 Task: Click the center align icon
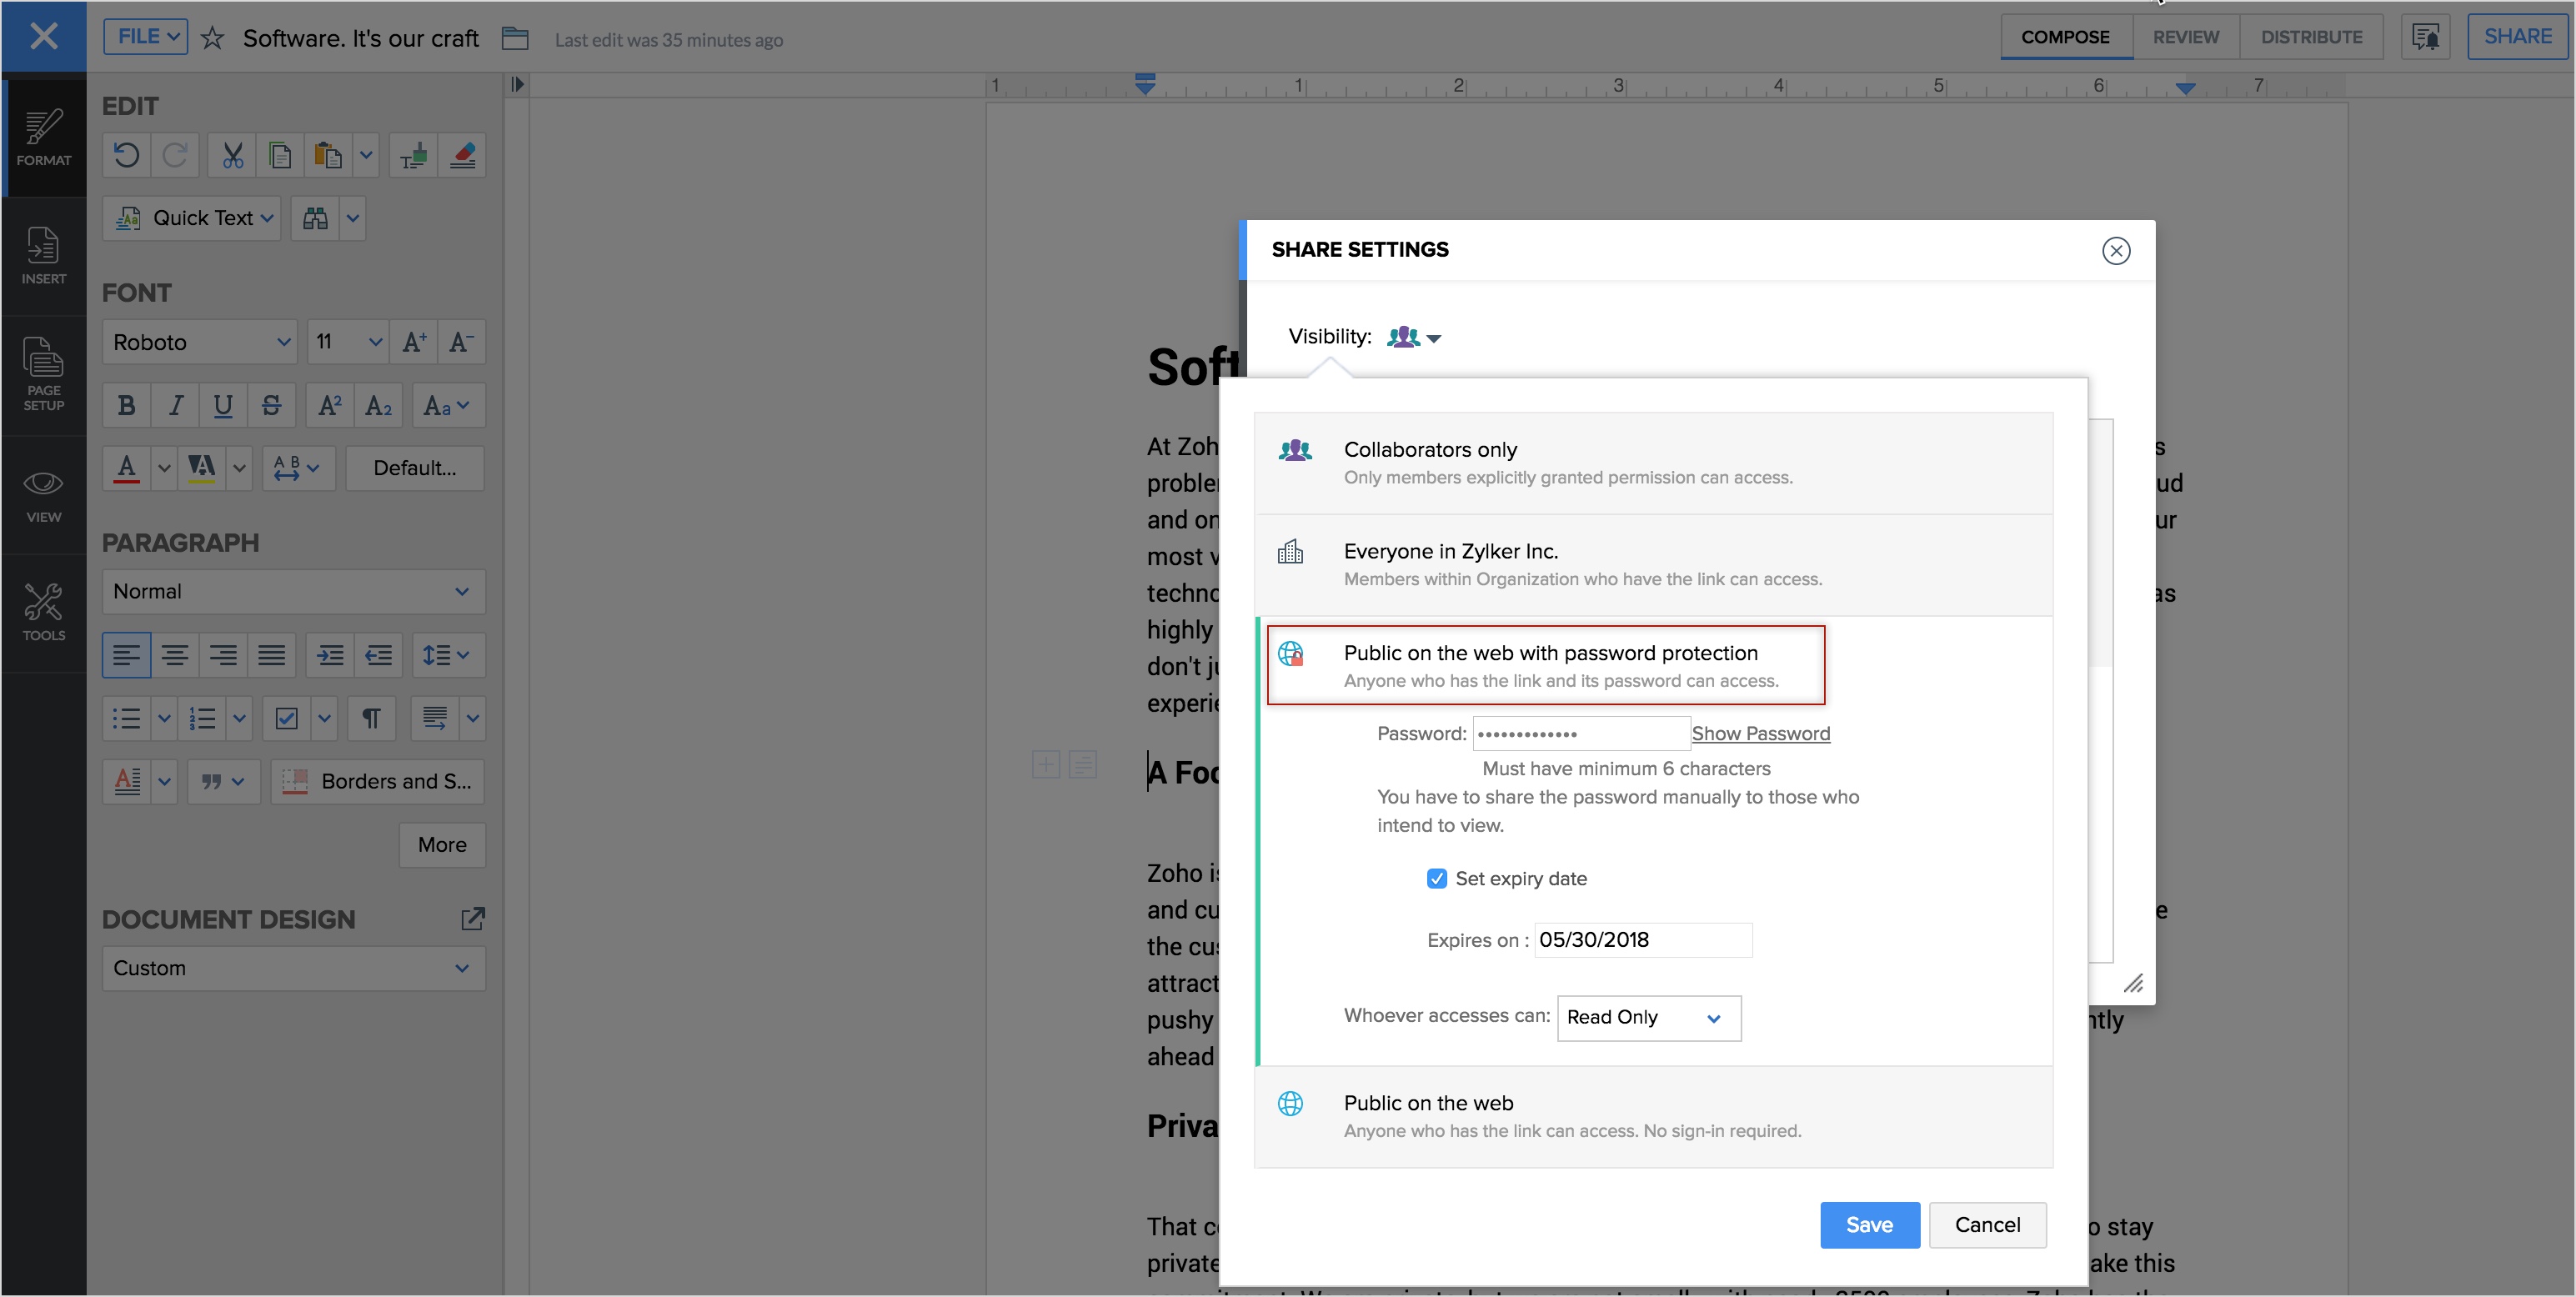pos(175,656)
